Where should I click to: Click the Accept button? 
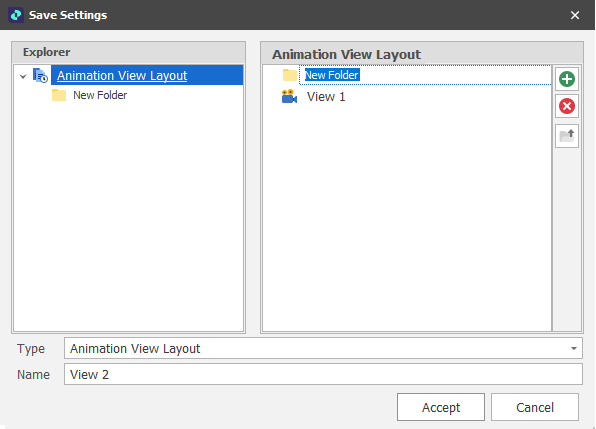[441, 407]
